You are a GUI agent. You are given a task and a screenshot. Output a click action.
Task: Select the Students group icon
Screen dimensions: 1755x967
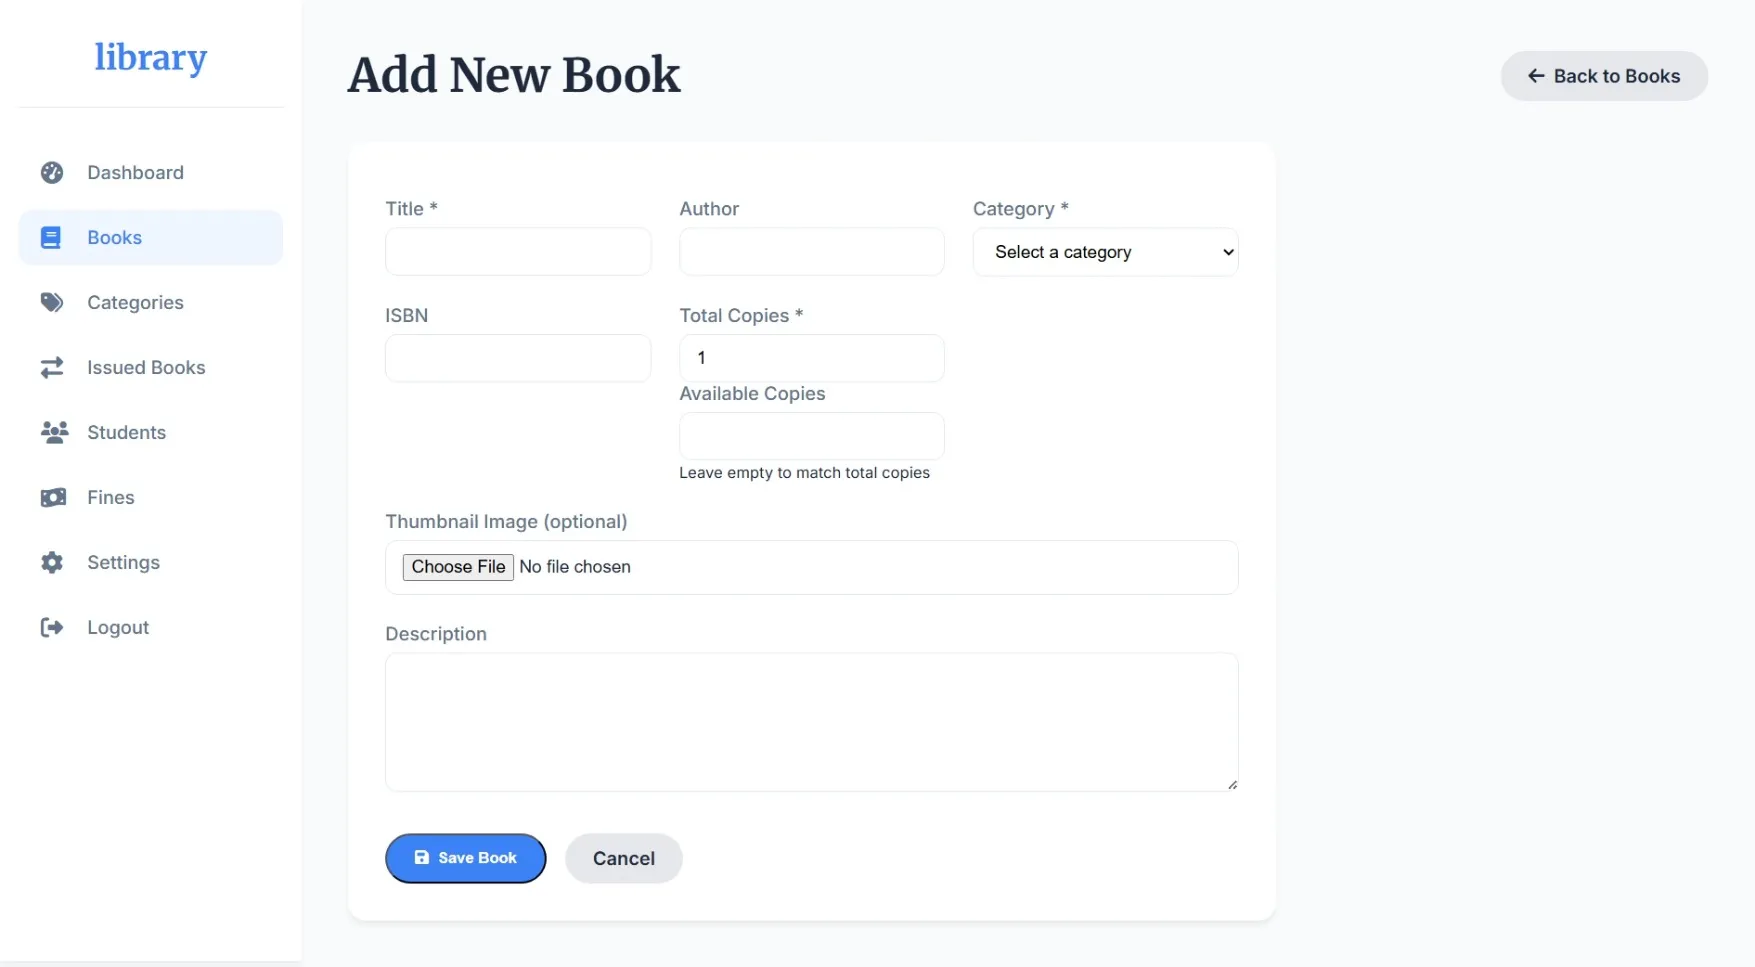coord(52,432)
